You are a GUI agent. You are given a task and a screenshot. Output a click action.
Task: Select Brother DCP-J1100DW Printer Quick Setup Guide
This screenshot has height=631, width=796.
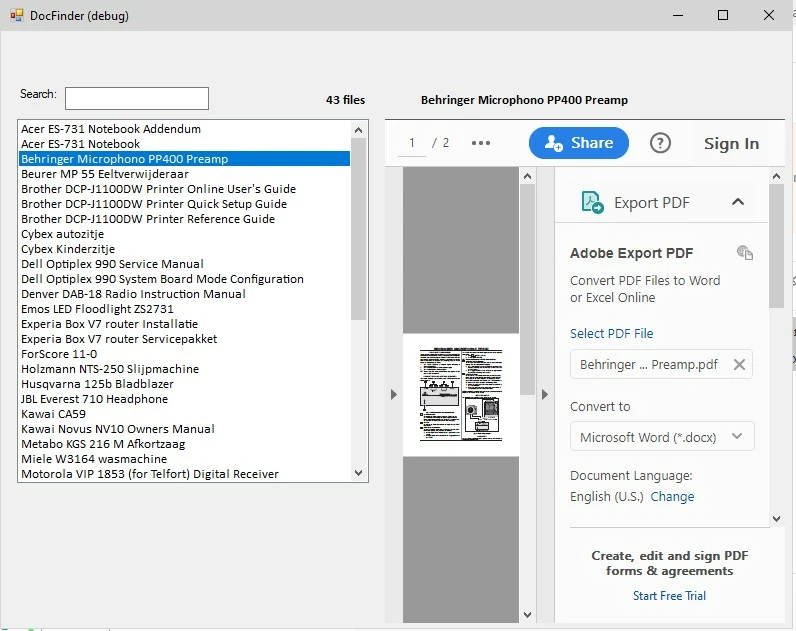184,204
